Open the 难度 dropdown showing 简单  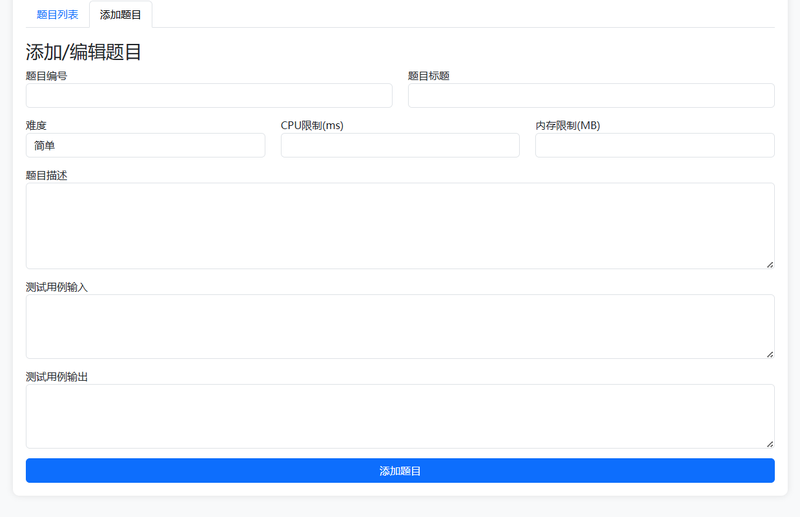point(145,145)
